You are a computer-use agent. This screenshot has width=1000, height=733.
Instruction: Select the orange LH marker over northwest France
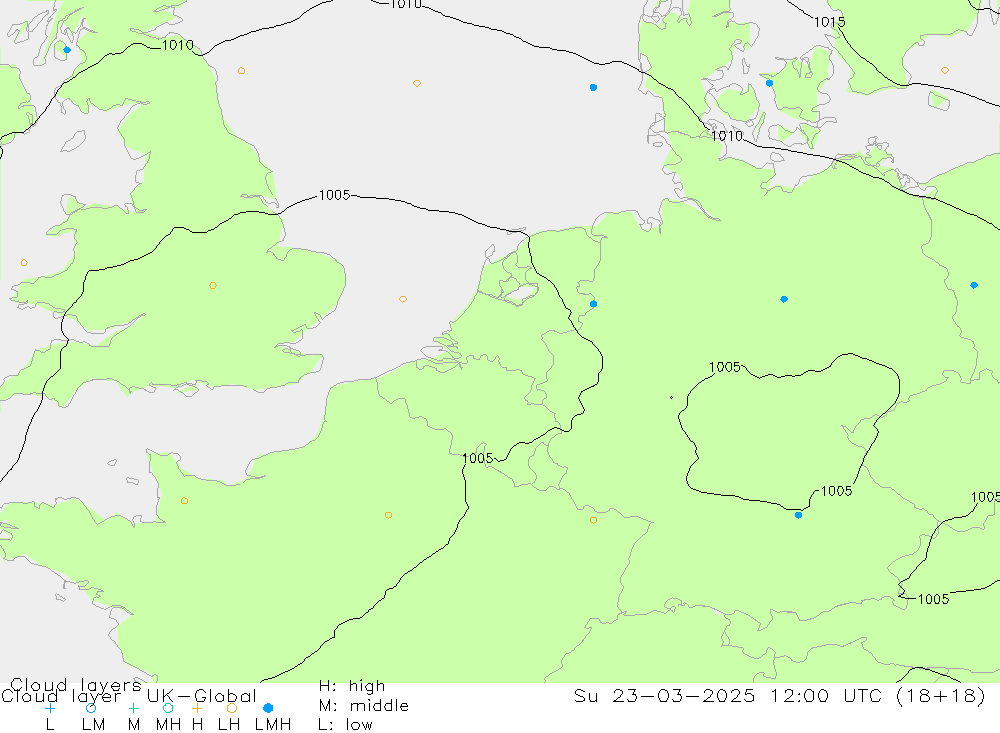tap(184, 501)
